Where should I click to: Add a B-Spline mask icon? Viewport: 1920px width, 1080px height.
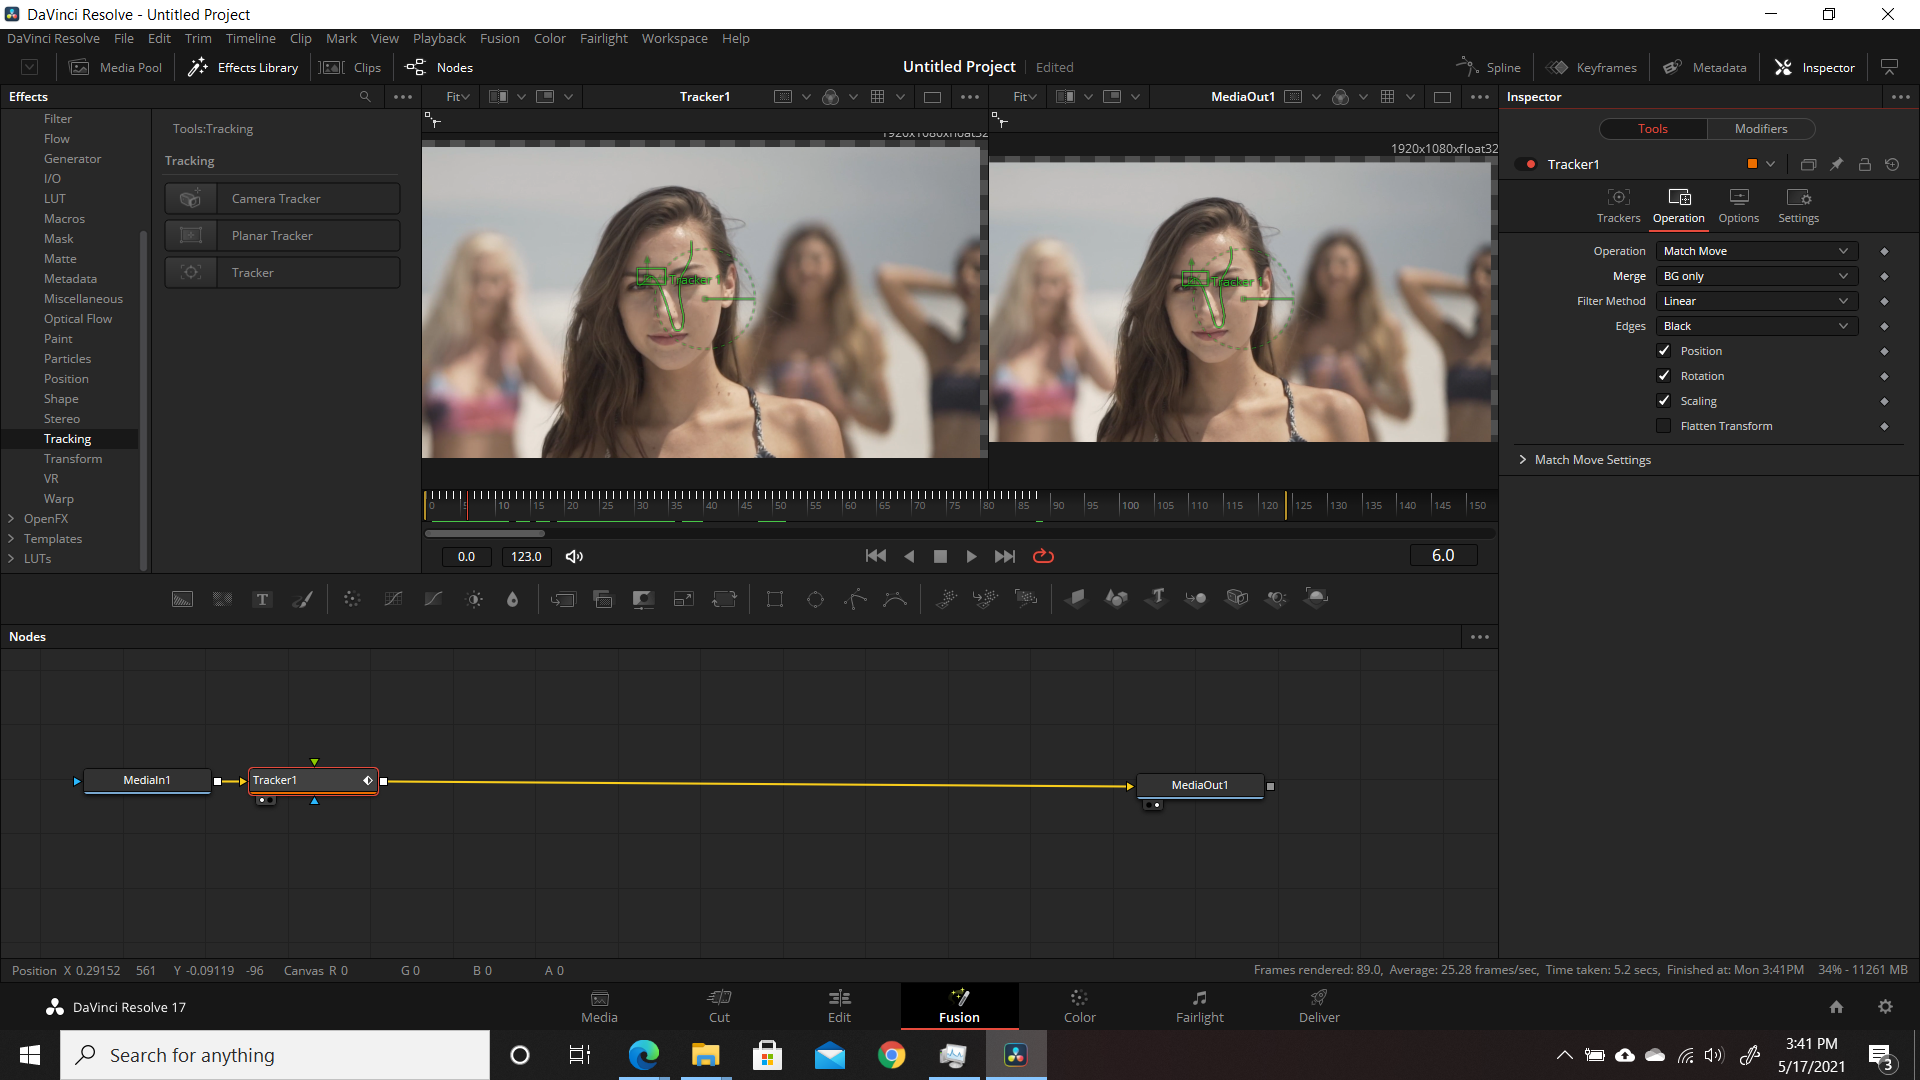point(895,599)
